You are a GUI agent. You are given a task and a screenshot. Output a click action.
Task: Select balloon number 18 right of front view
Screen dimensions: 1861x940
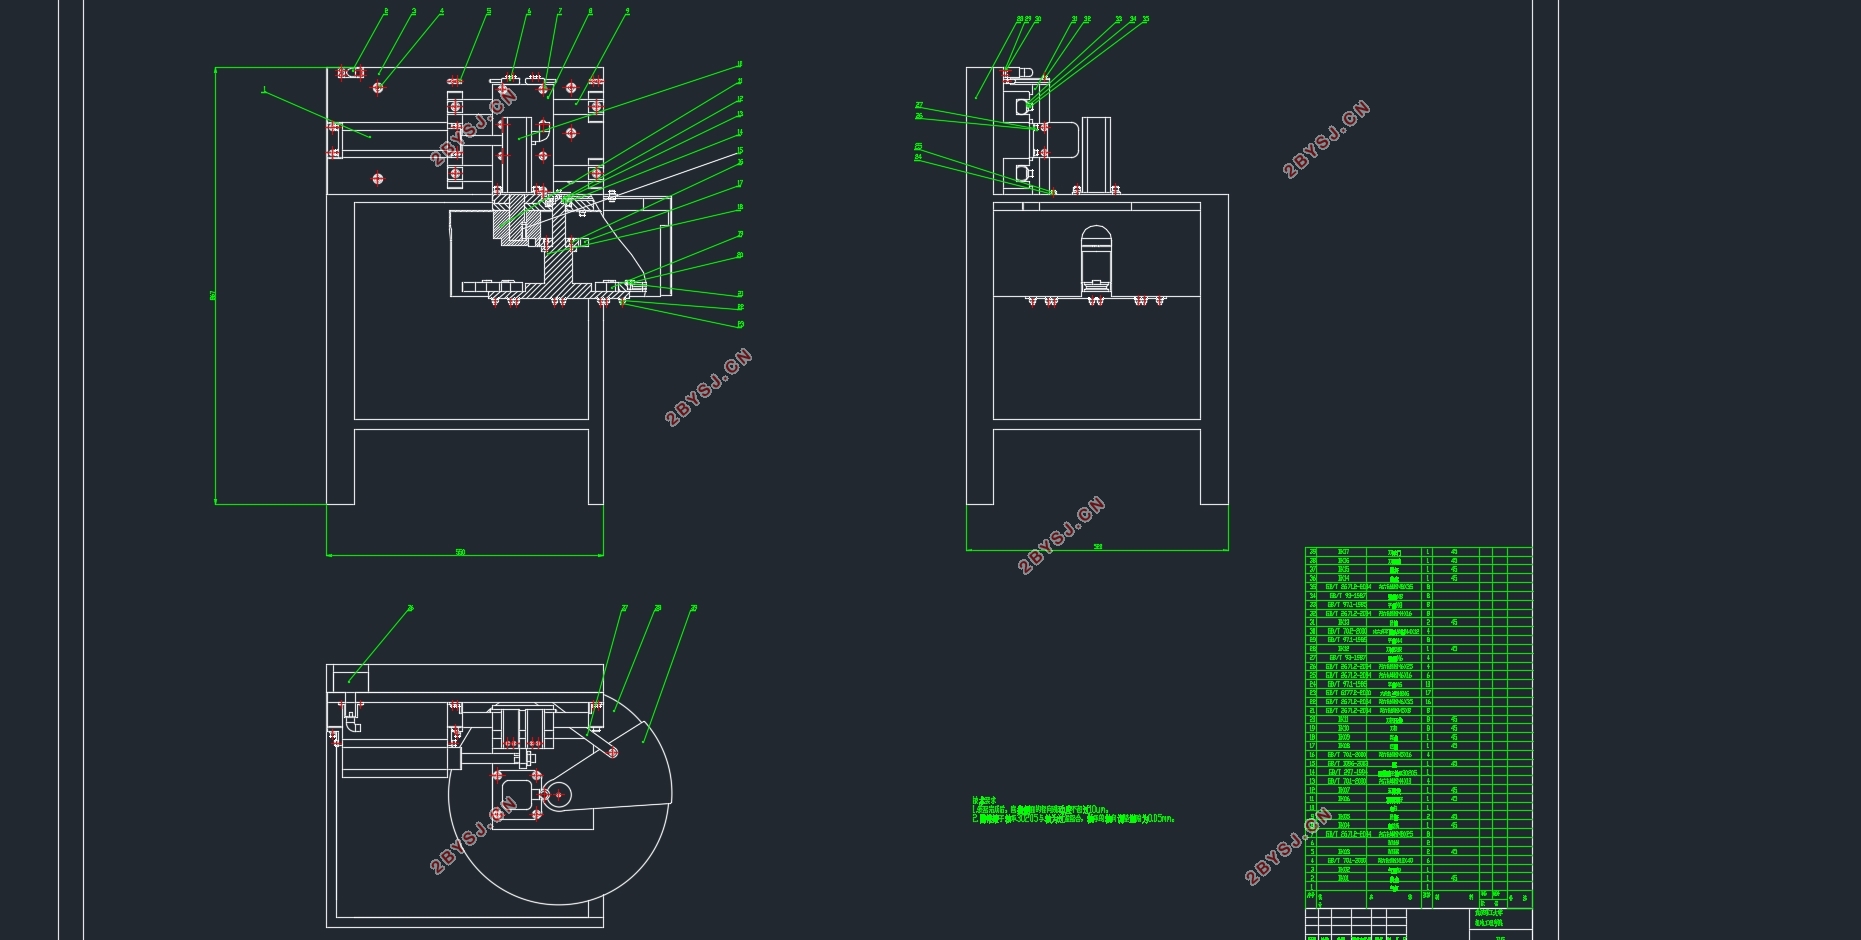740,208
